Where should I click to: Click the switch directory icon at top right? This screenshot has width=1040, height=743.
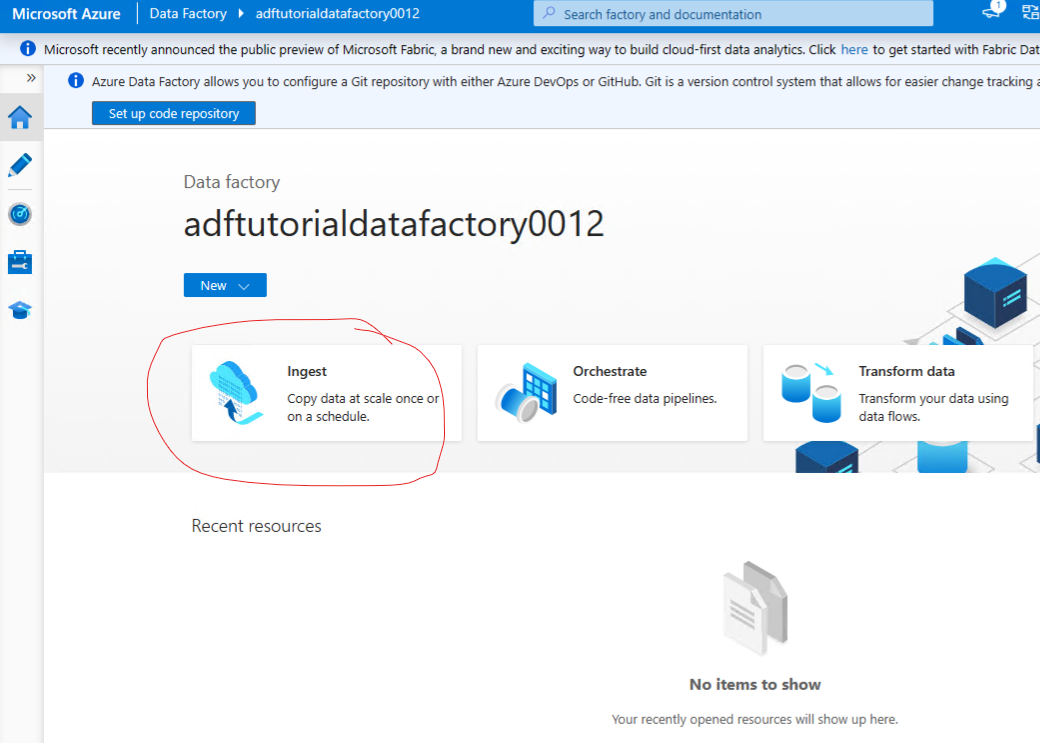(1030, 13)
